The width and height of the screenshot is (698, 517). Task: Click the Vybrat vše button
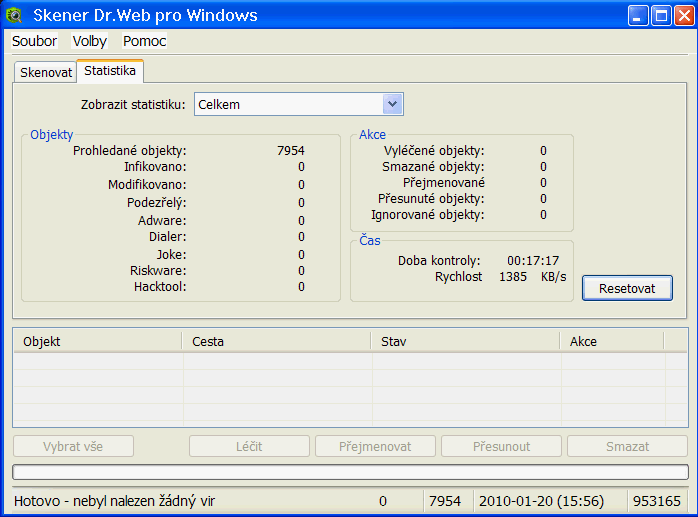point(73,446)
